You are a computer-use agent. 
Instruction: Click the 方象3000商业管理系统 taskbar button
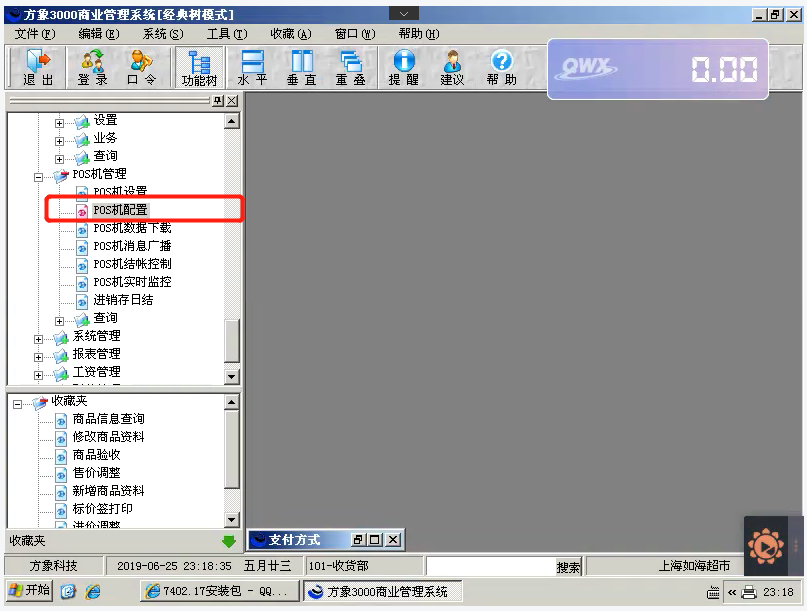pyautogui.click(x=382, y=591)
